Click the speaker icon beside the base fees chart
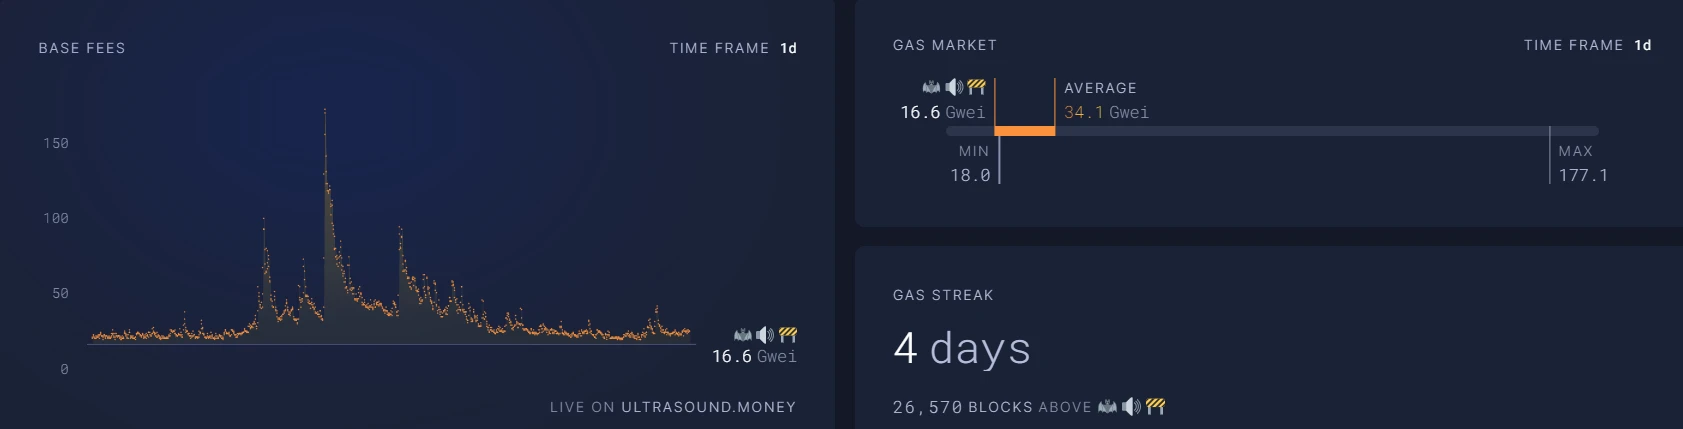The width and height of the screenshot is (1683, 429). (765, 335)
